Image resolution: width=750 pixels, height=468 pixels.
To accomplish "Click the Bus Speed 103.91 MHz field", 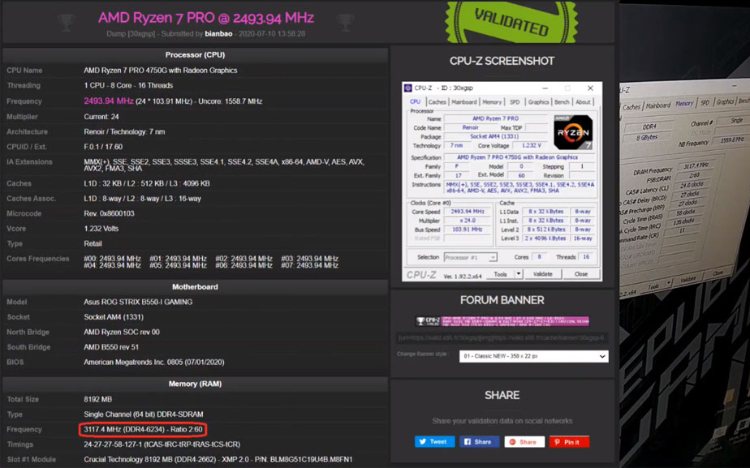I will click(x=468, y=230).
